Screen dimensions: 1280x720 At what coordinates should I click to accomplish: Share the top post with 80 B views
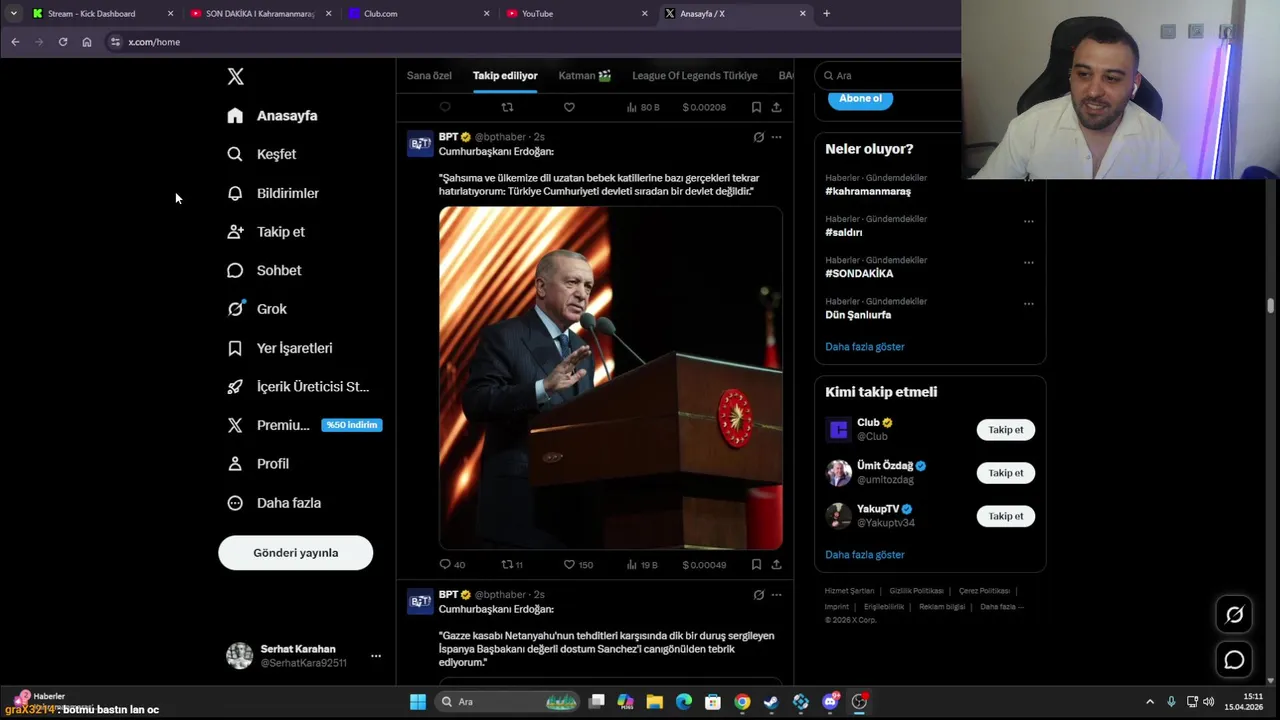point(776,107)
